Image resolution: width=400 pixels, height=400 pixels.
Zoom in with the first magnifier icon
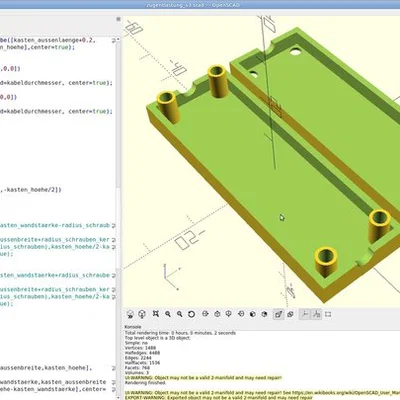tap(168, 314)
